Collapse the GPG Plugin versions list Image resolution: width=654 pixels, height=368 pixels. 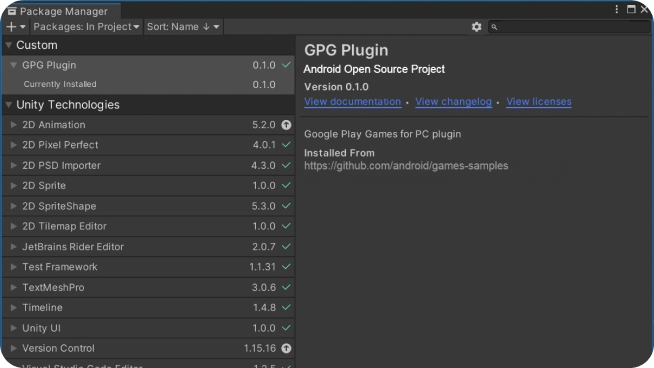pyautogui.click(x=13, y=65)
